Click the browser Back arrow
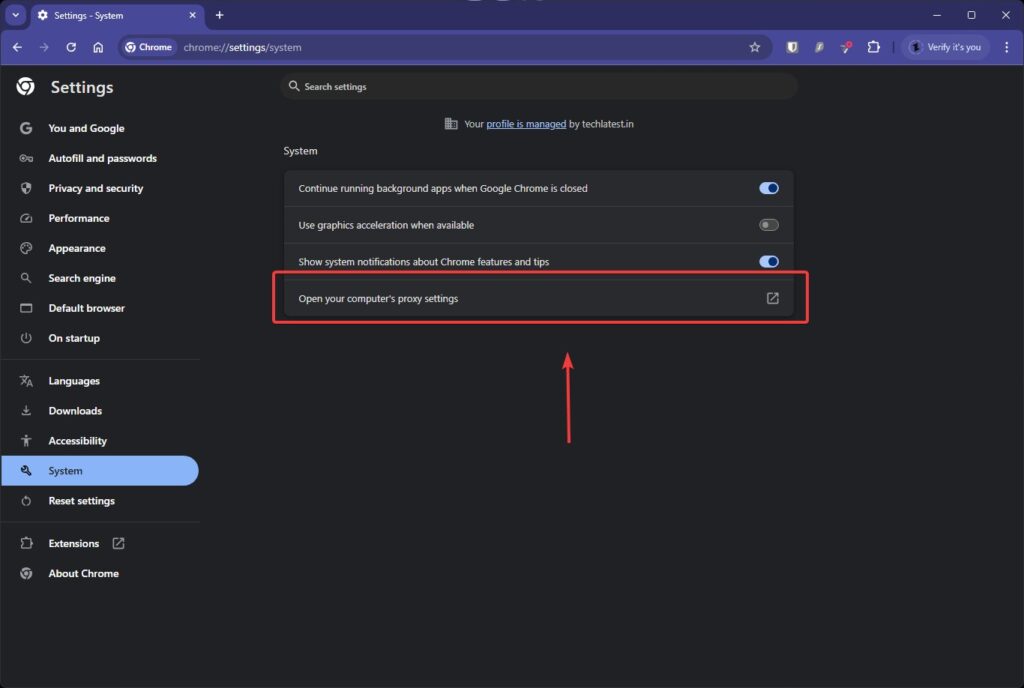This screenshot has height=688, width=1024. [18, 47]
